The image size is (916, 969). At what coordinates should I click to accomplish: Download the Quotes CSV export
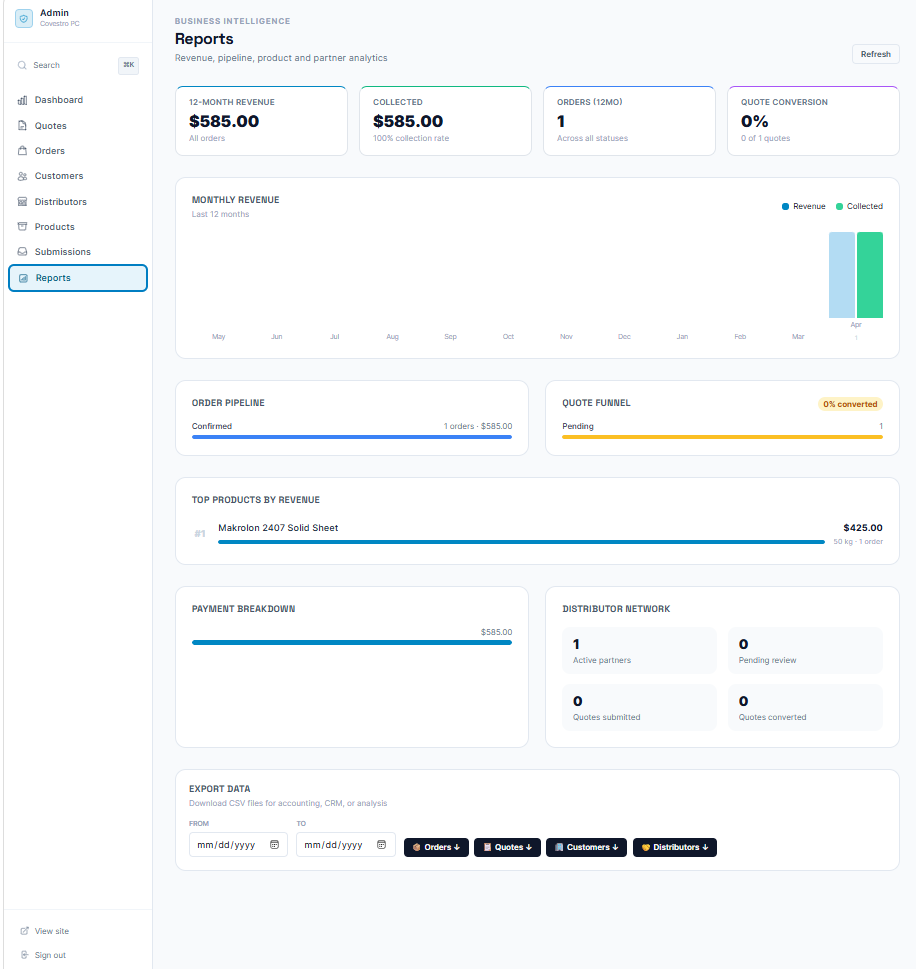pyautogui.click(x=507, y=847)
